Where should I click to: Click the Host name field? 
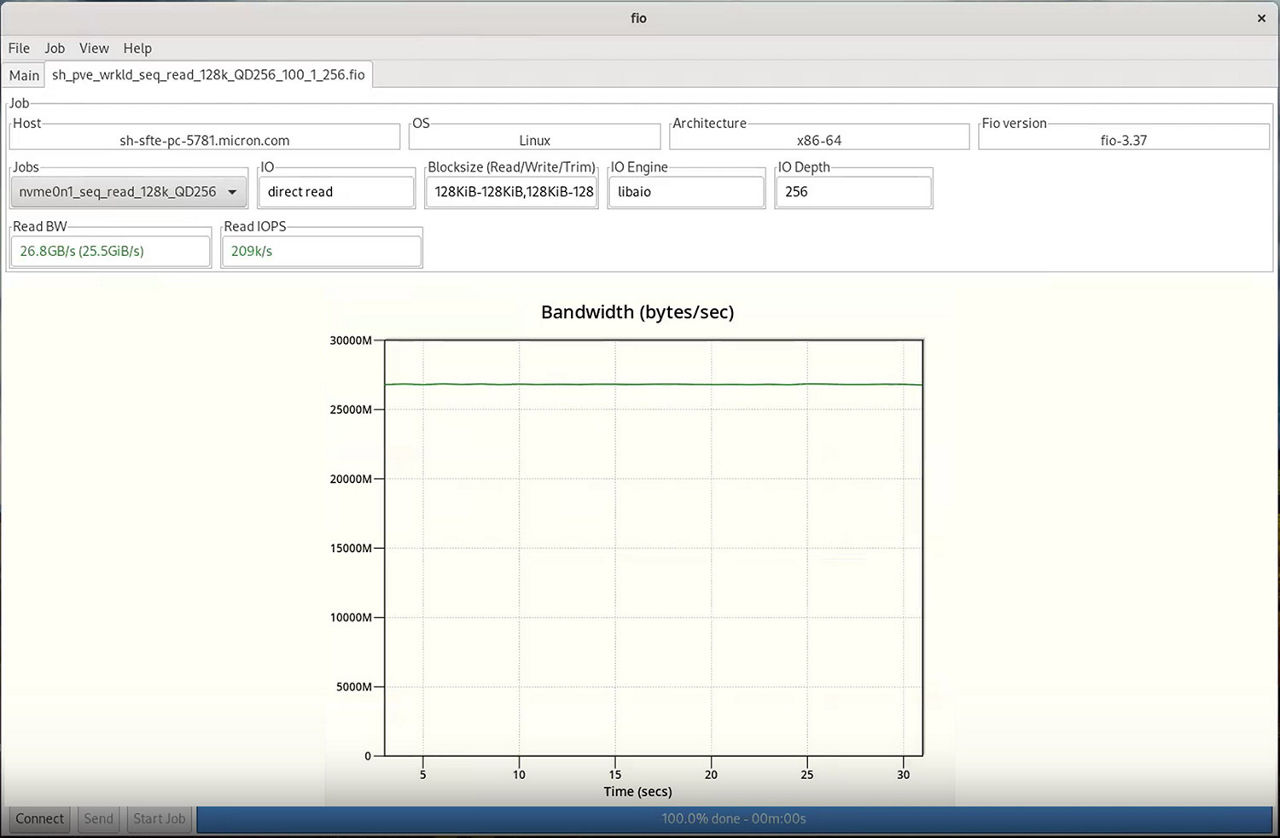point(204,140)
